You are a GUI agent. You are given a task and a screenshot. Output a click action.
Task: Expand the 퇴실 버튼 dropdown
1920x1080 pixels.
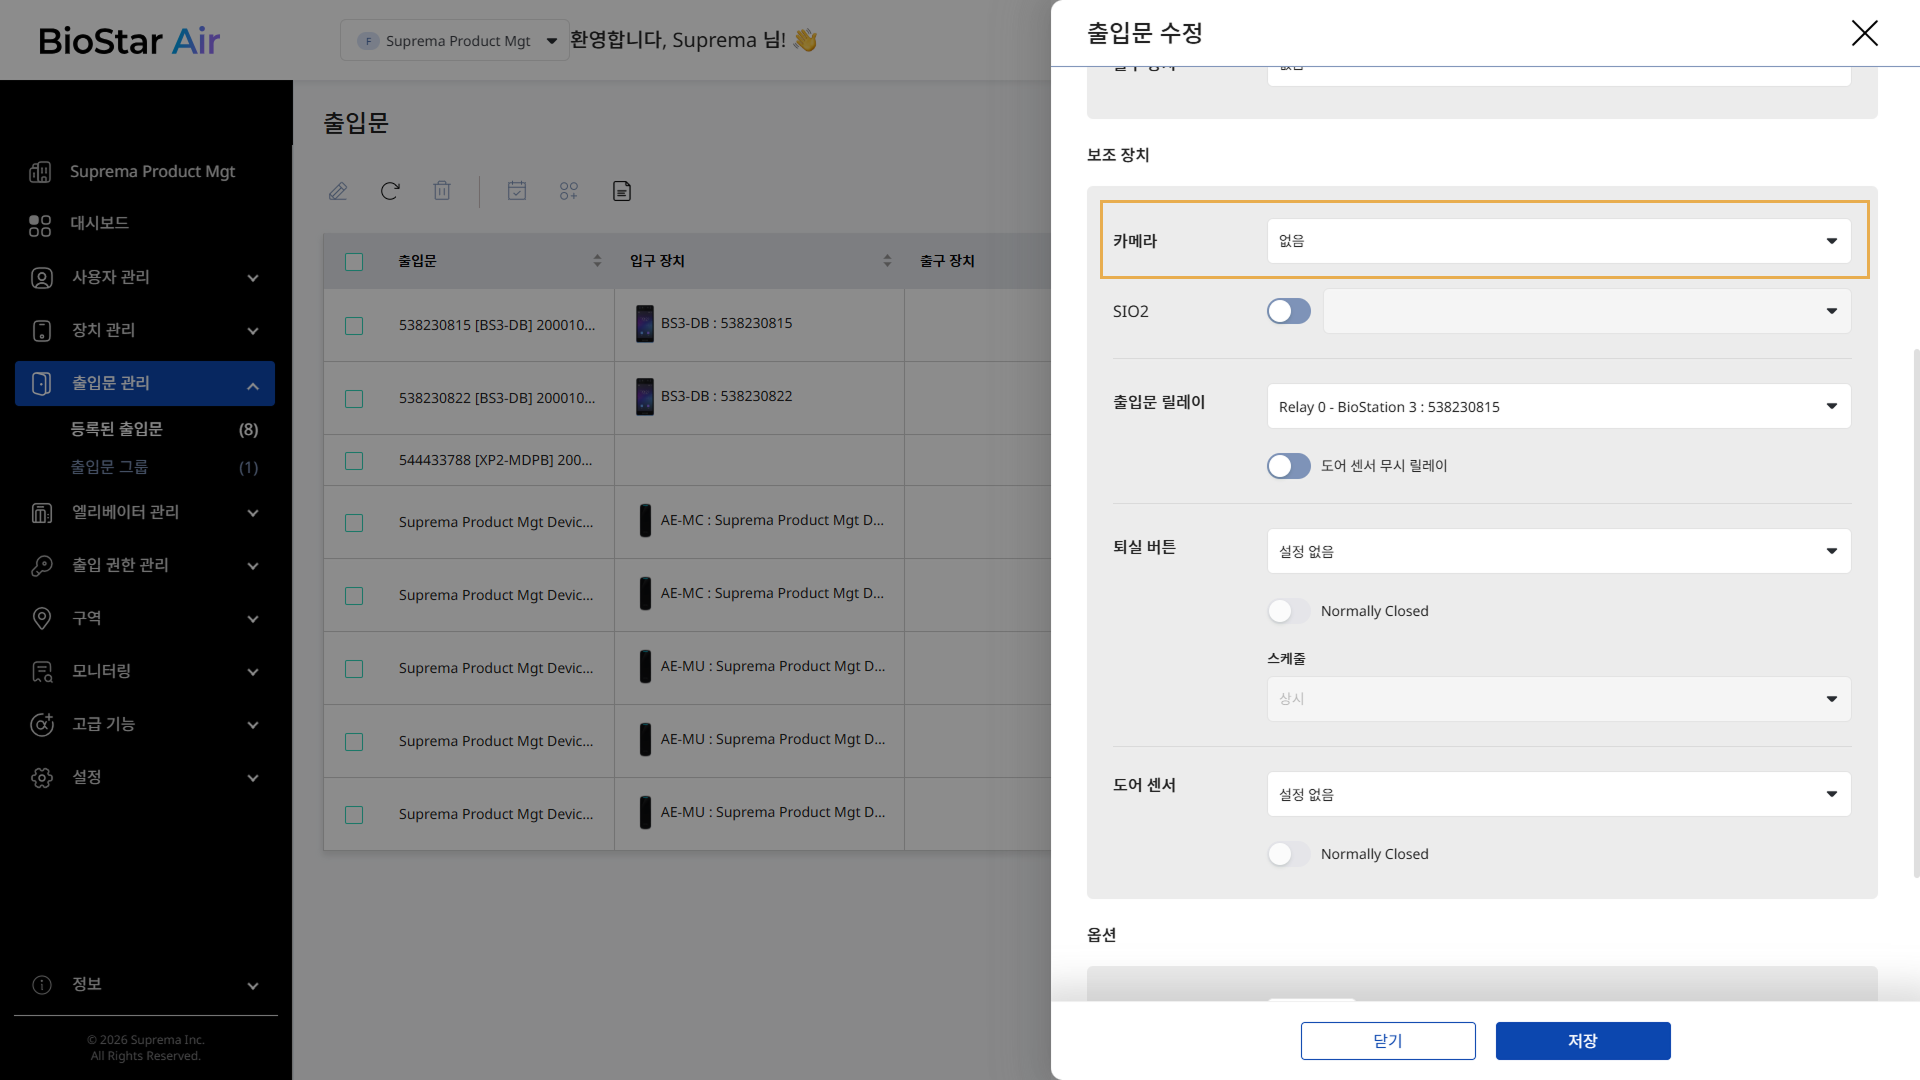[x=1558, y=551]
